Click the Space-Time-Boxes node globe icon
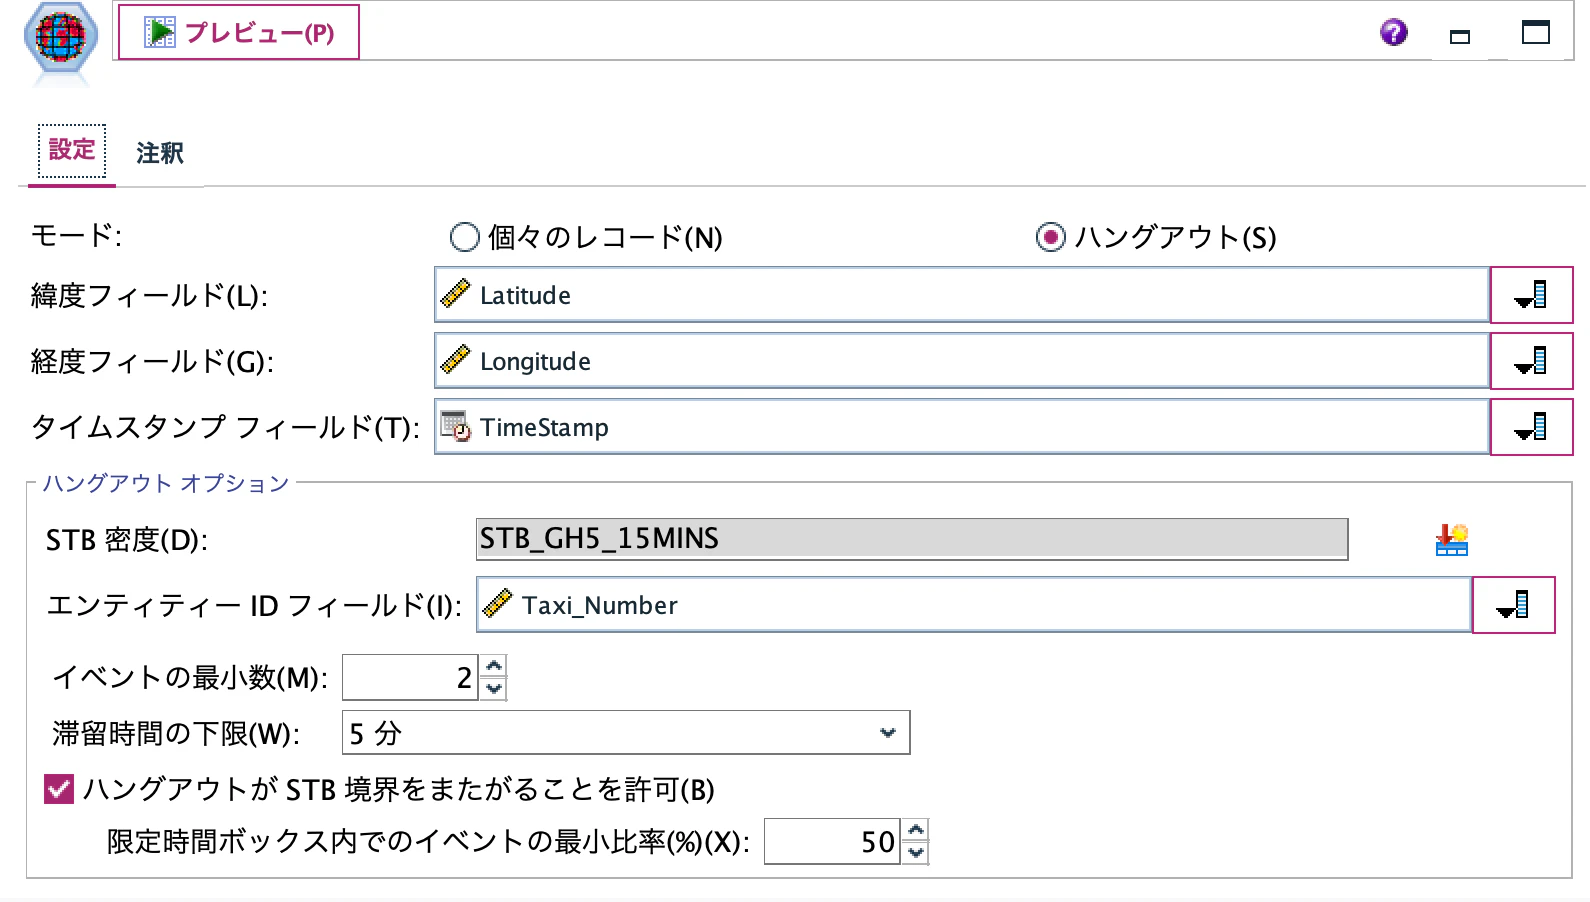The width and height of the screenshot is (1590, 902). tap(61, 39)
